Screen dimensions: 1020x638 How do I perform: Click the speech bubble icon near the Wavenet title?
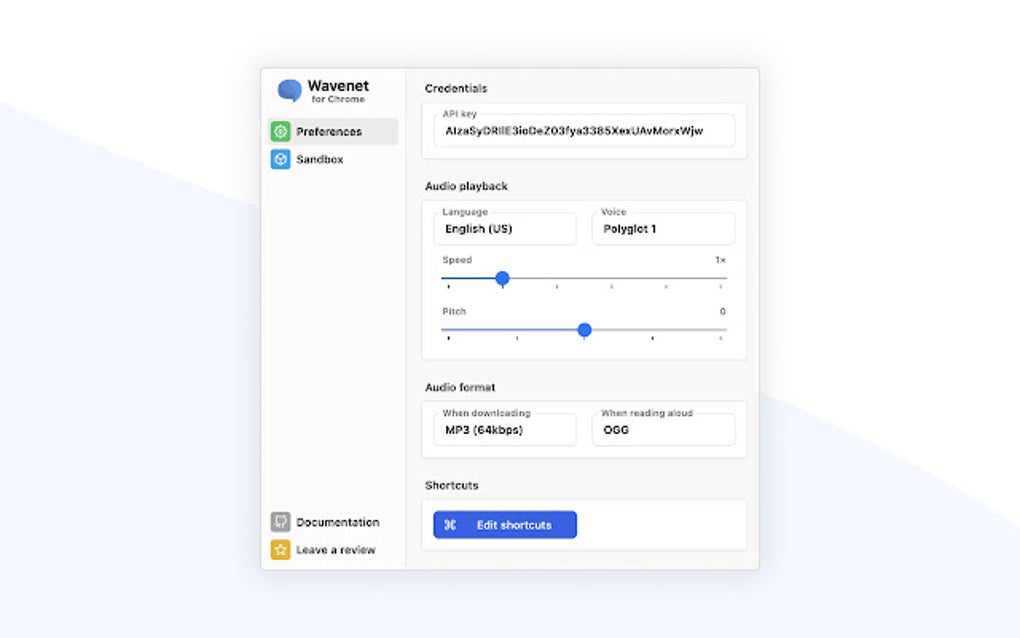click(287, 91)
